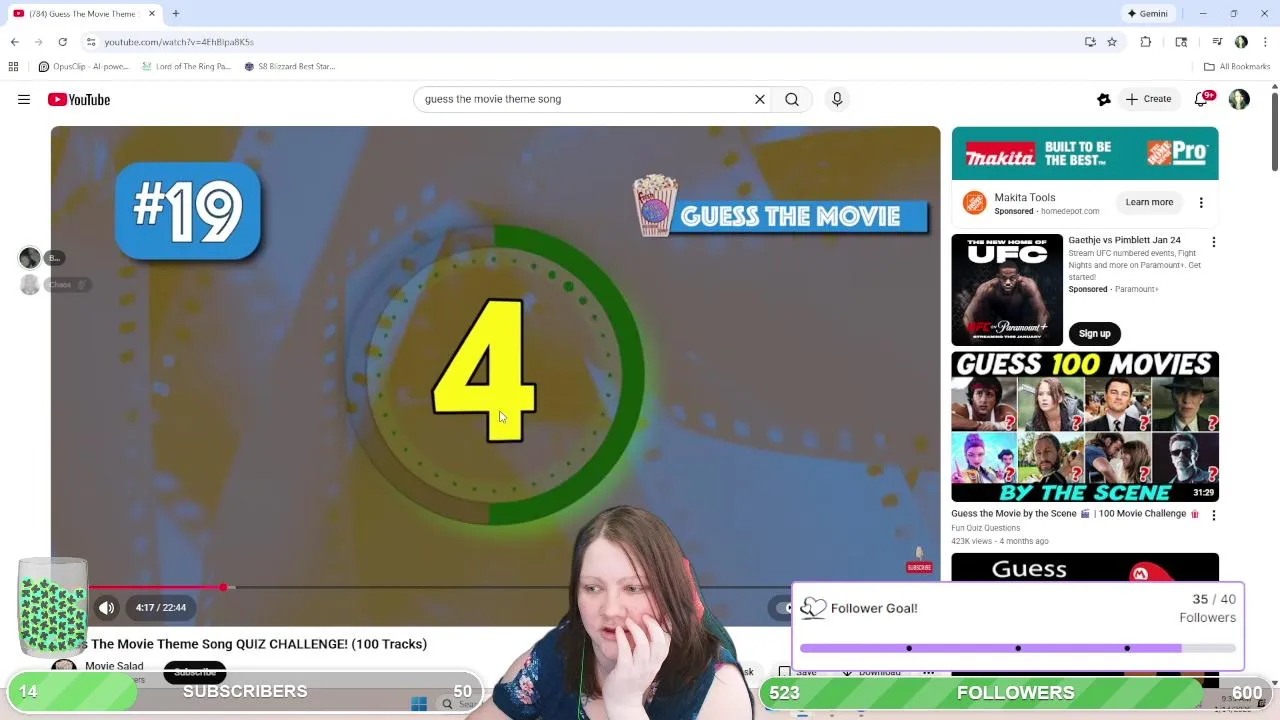This screenshot has height=720, width=1280.
Task: Run the search with magnifier button
Action: [792, 99]
